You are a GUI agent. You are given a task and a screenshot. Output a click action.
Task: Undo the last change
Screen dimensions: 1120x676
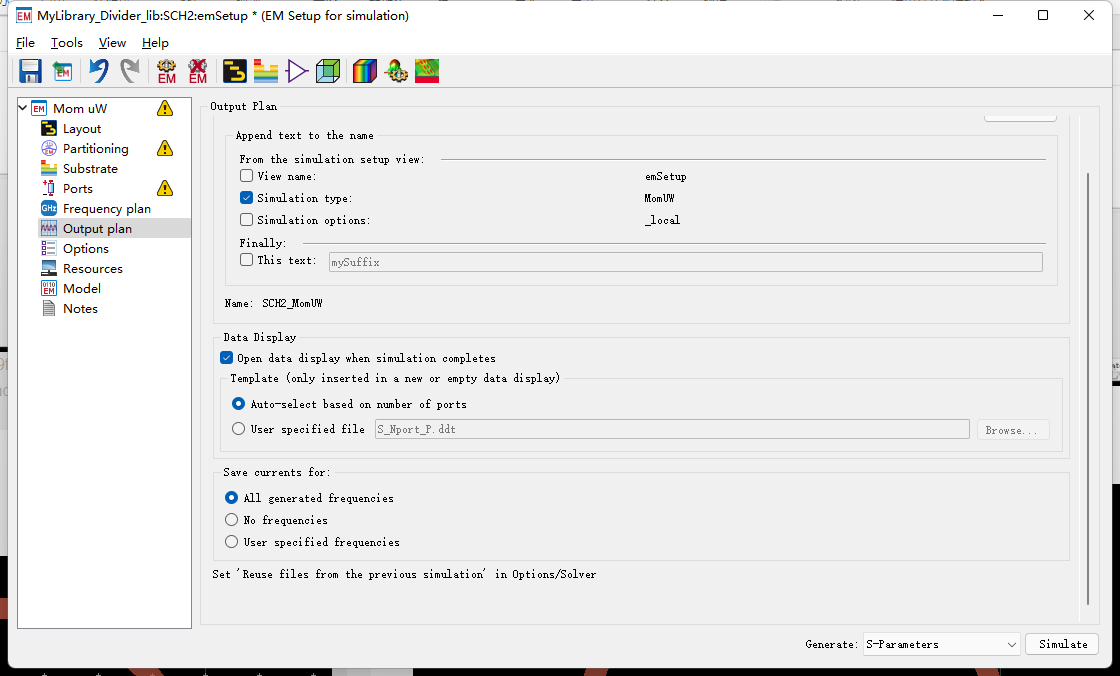click(99, 71)
